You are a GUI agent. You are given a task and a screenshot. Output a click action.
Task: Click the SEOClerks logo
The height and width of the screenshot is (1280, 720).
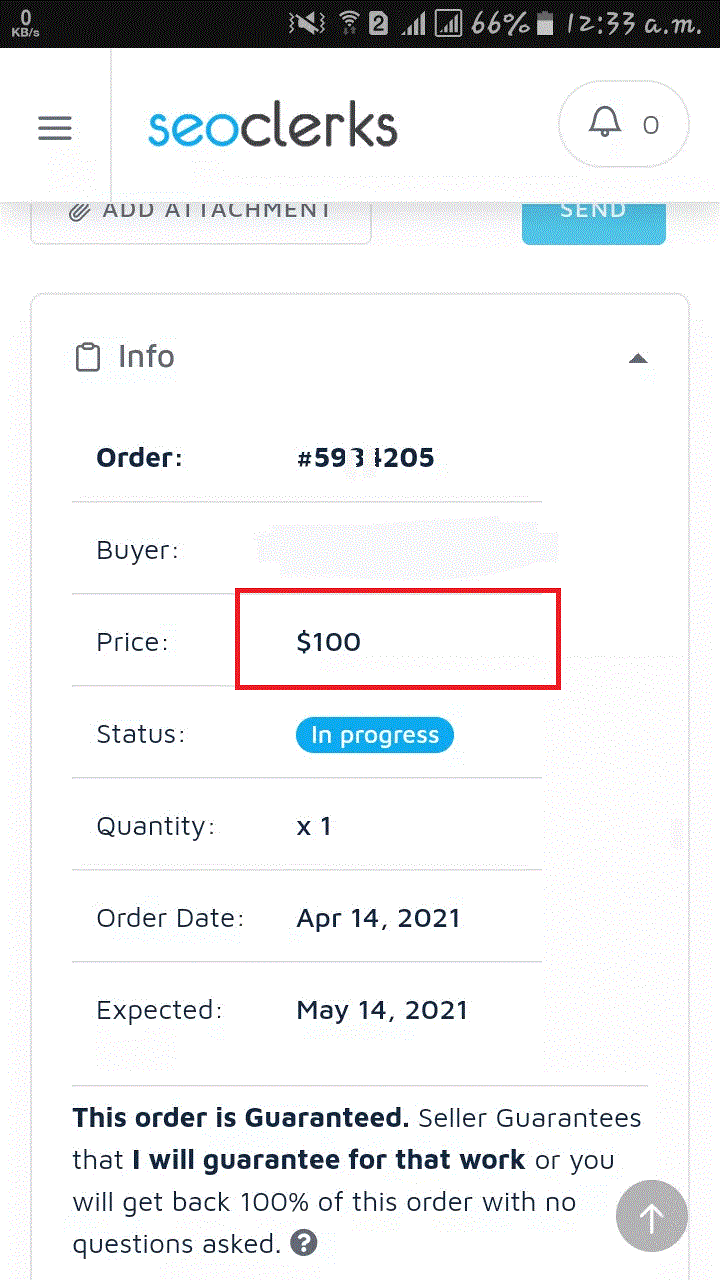coord(272,128)
